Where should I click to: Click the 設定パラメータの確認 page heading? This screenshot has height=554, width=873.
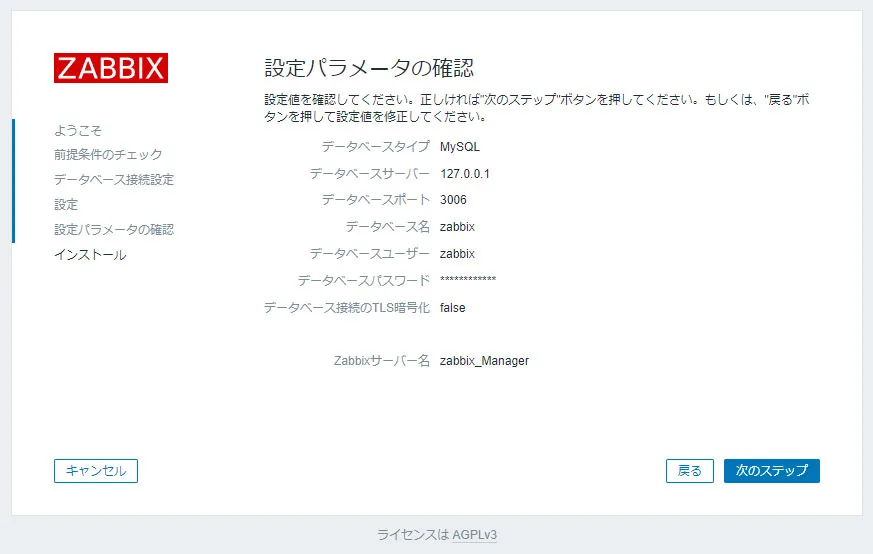pyautogui.click(x=369, y=68)
